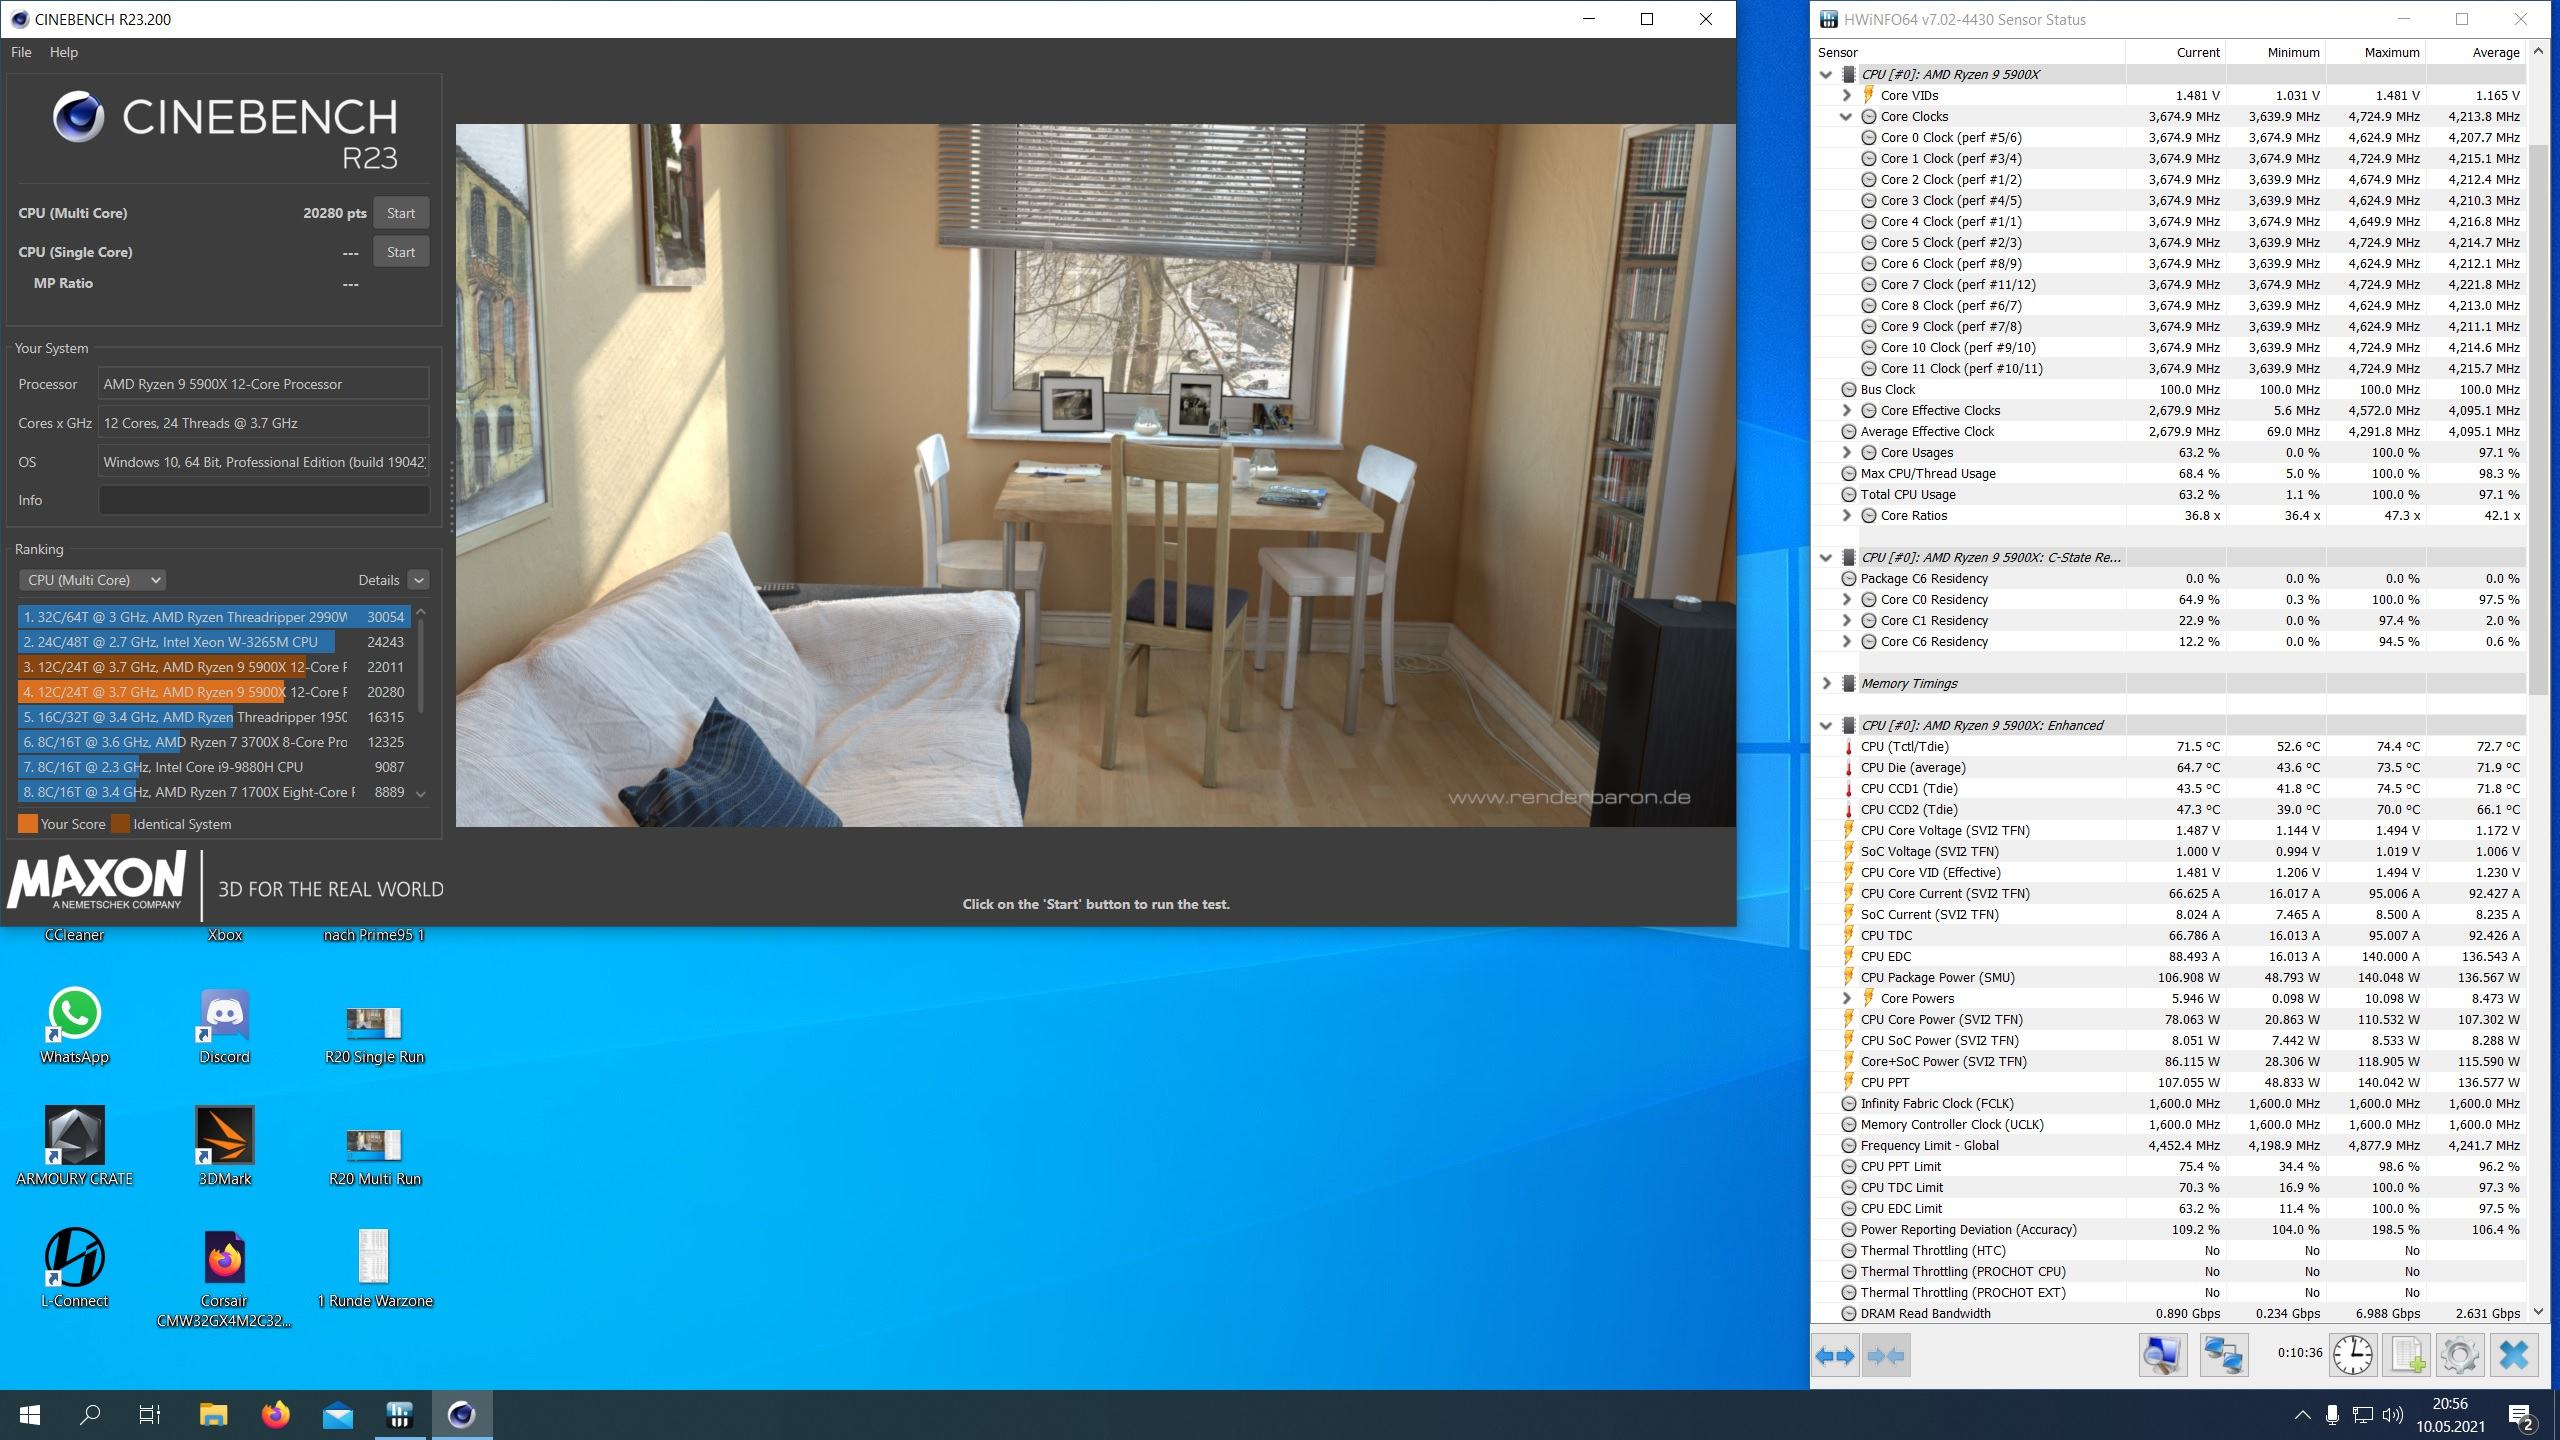Open HWiNFO sensor settings gear icon
The width and height of the screenshot is (2560, 1440).
[2460, 1356]
